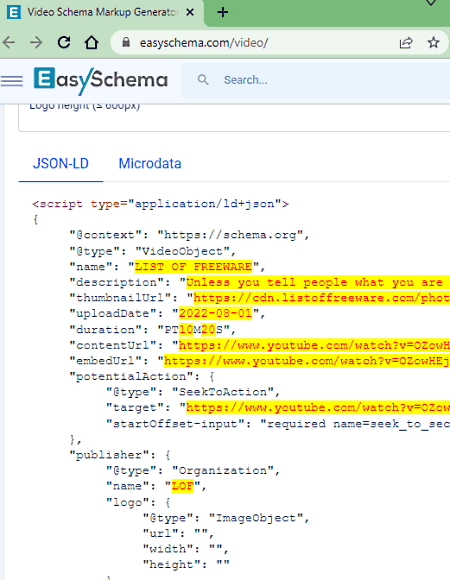Click the highlighted description text 'Unless you tell people'
The image size is (450, 580).
267,283
